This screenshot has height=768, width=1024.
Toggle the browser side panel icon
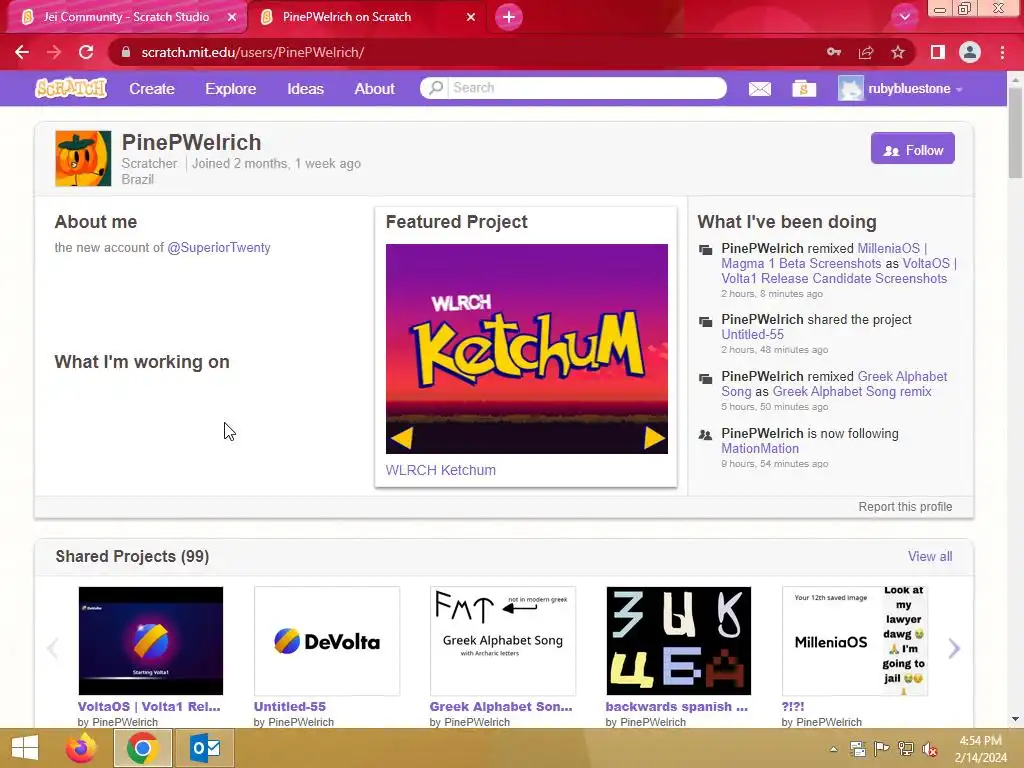pyautogui.click(x=938, y=52)
